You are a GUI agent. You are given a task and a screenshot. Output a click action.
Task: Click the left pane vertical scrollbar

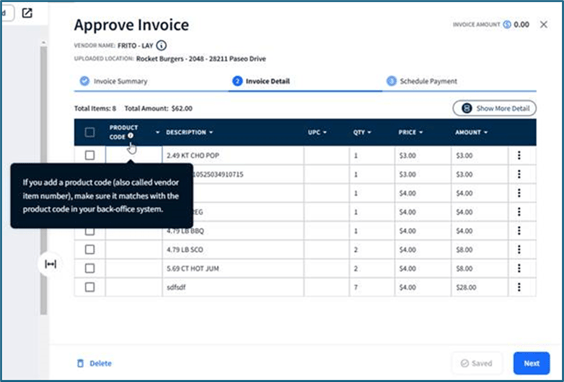pyautogui.click(x=44, y=180)
